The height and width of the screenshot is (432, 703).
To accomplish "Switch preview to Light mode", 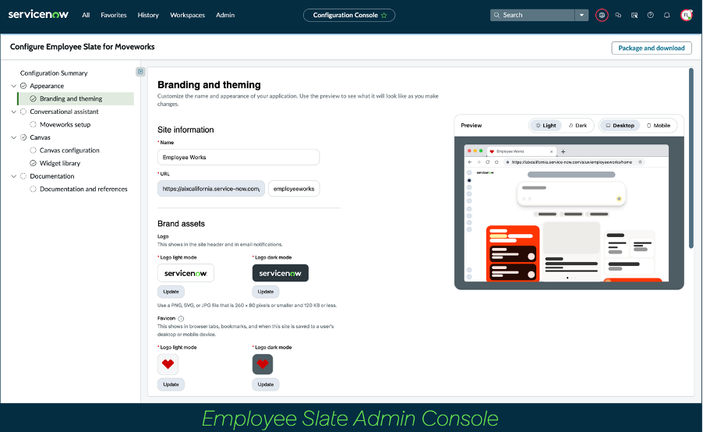I will (x=546, y=125).
